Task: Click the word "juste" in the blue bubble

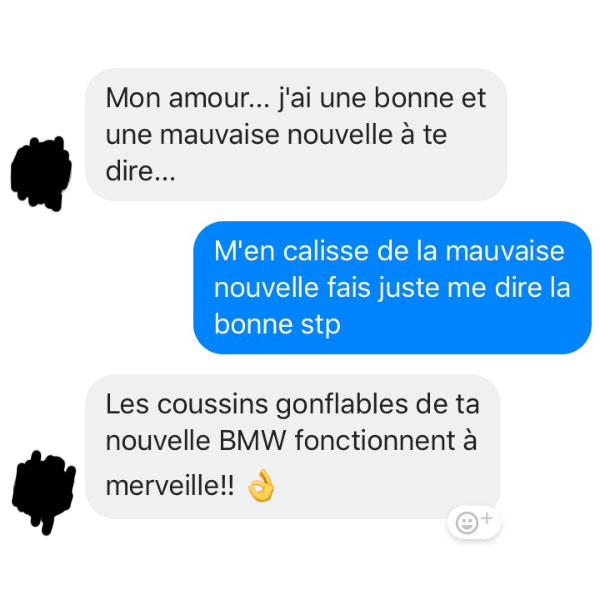Action: [408, 288]
